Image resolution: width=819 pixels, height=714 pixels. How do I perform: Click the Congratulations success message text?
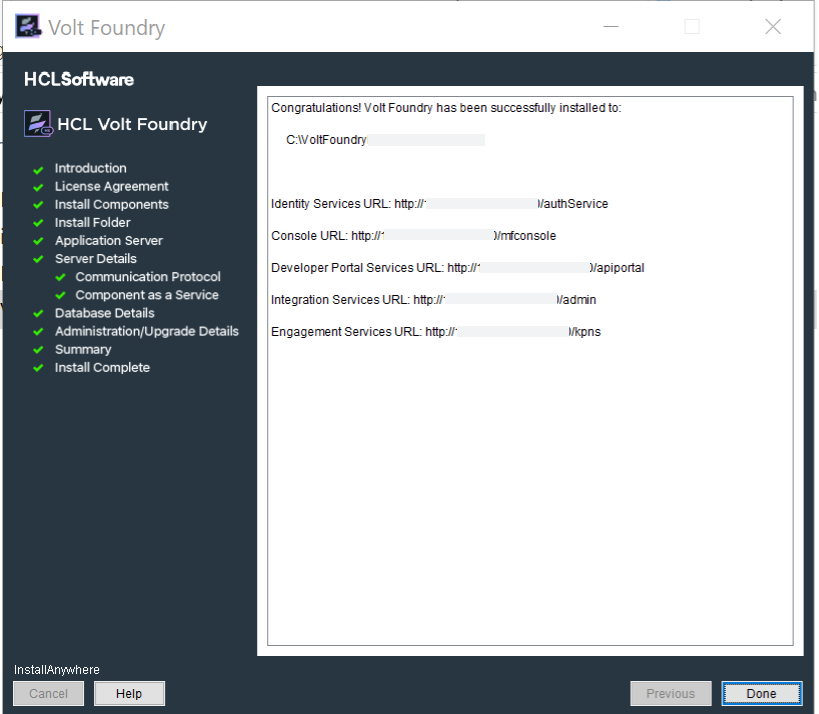pyautogui.click(x=446, y=108)
